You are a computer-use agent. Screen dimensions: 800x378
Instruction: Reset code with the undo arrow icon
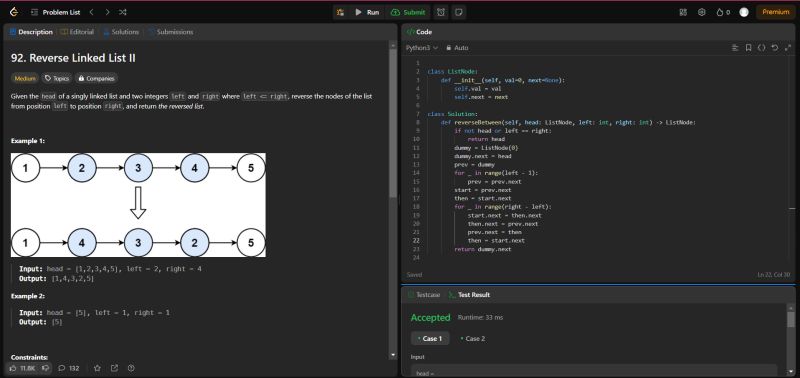point(774,47)
